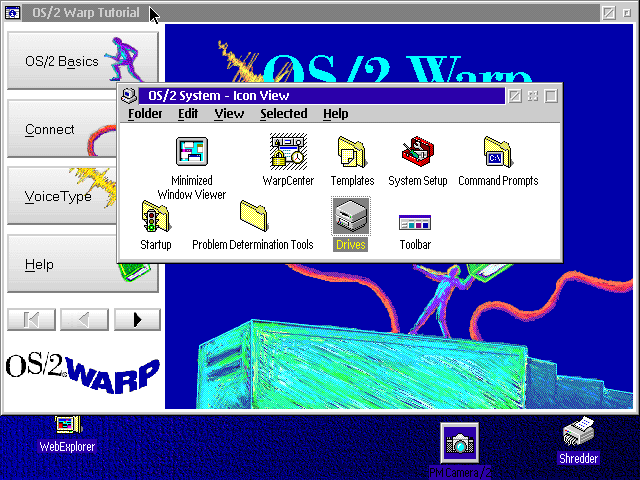The image size is (640, 480).
Task: Go to the first tutorial page
Action: click(31, 319)
